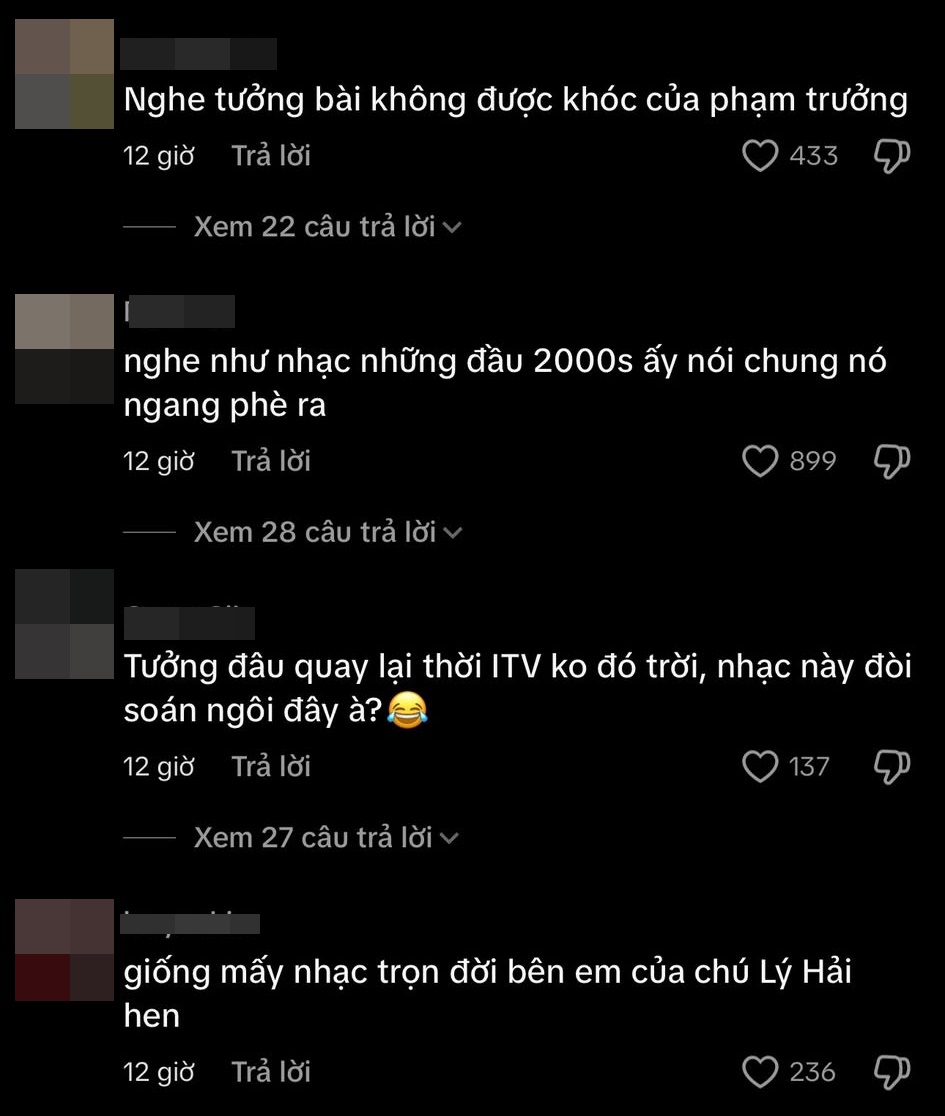This screenshot has width=945, height=1116.
Task: Expand Xem 22 câu trả lời
Action: coord(328,227)
